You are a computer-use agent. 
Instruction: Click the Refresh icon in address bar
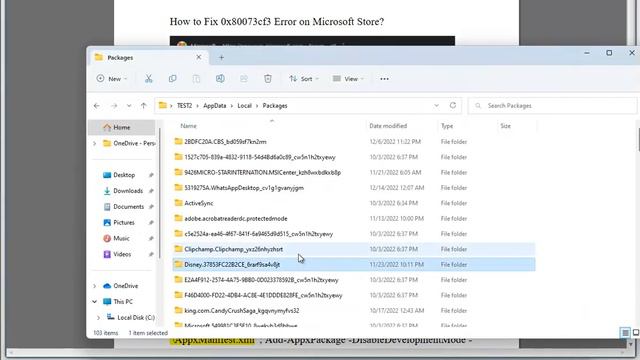[453, 105]
